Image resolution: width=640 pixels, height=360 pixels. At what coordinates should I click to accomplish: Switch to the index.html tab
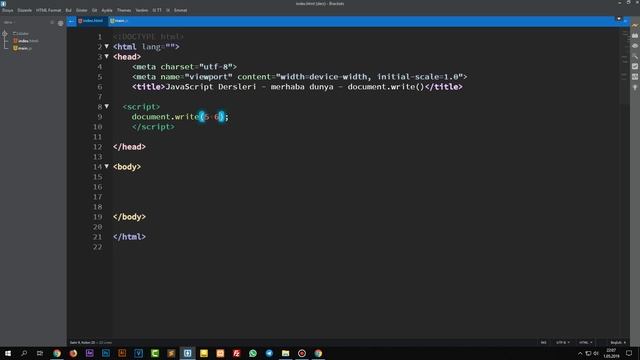(91, 21)
